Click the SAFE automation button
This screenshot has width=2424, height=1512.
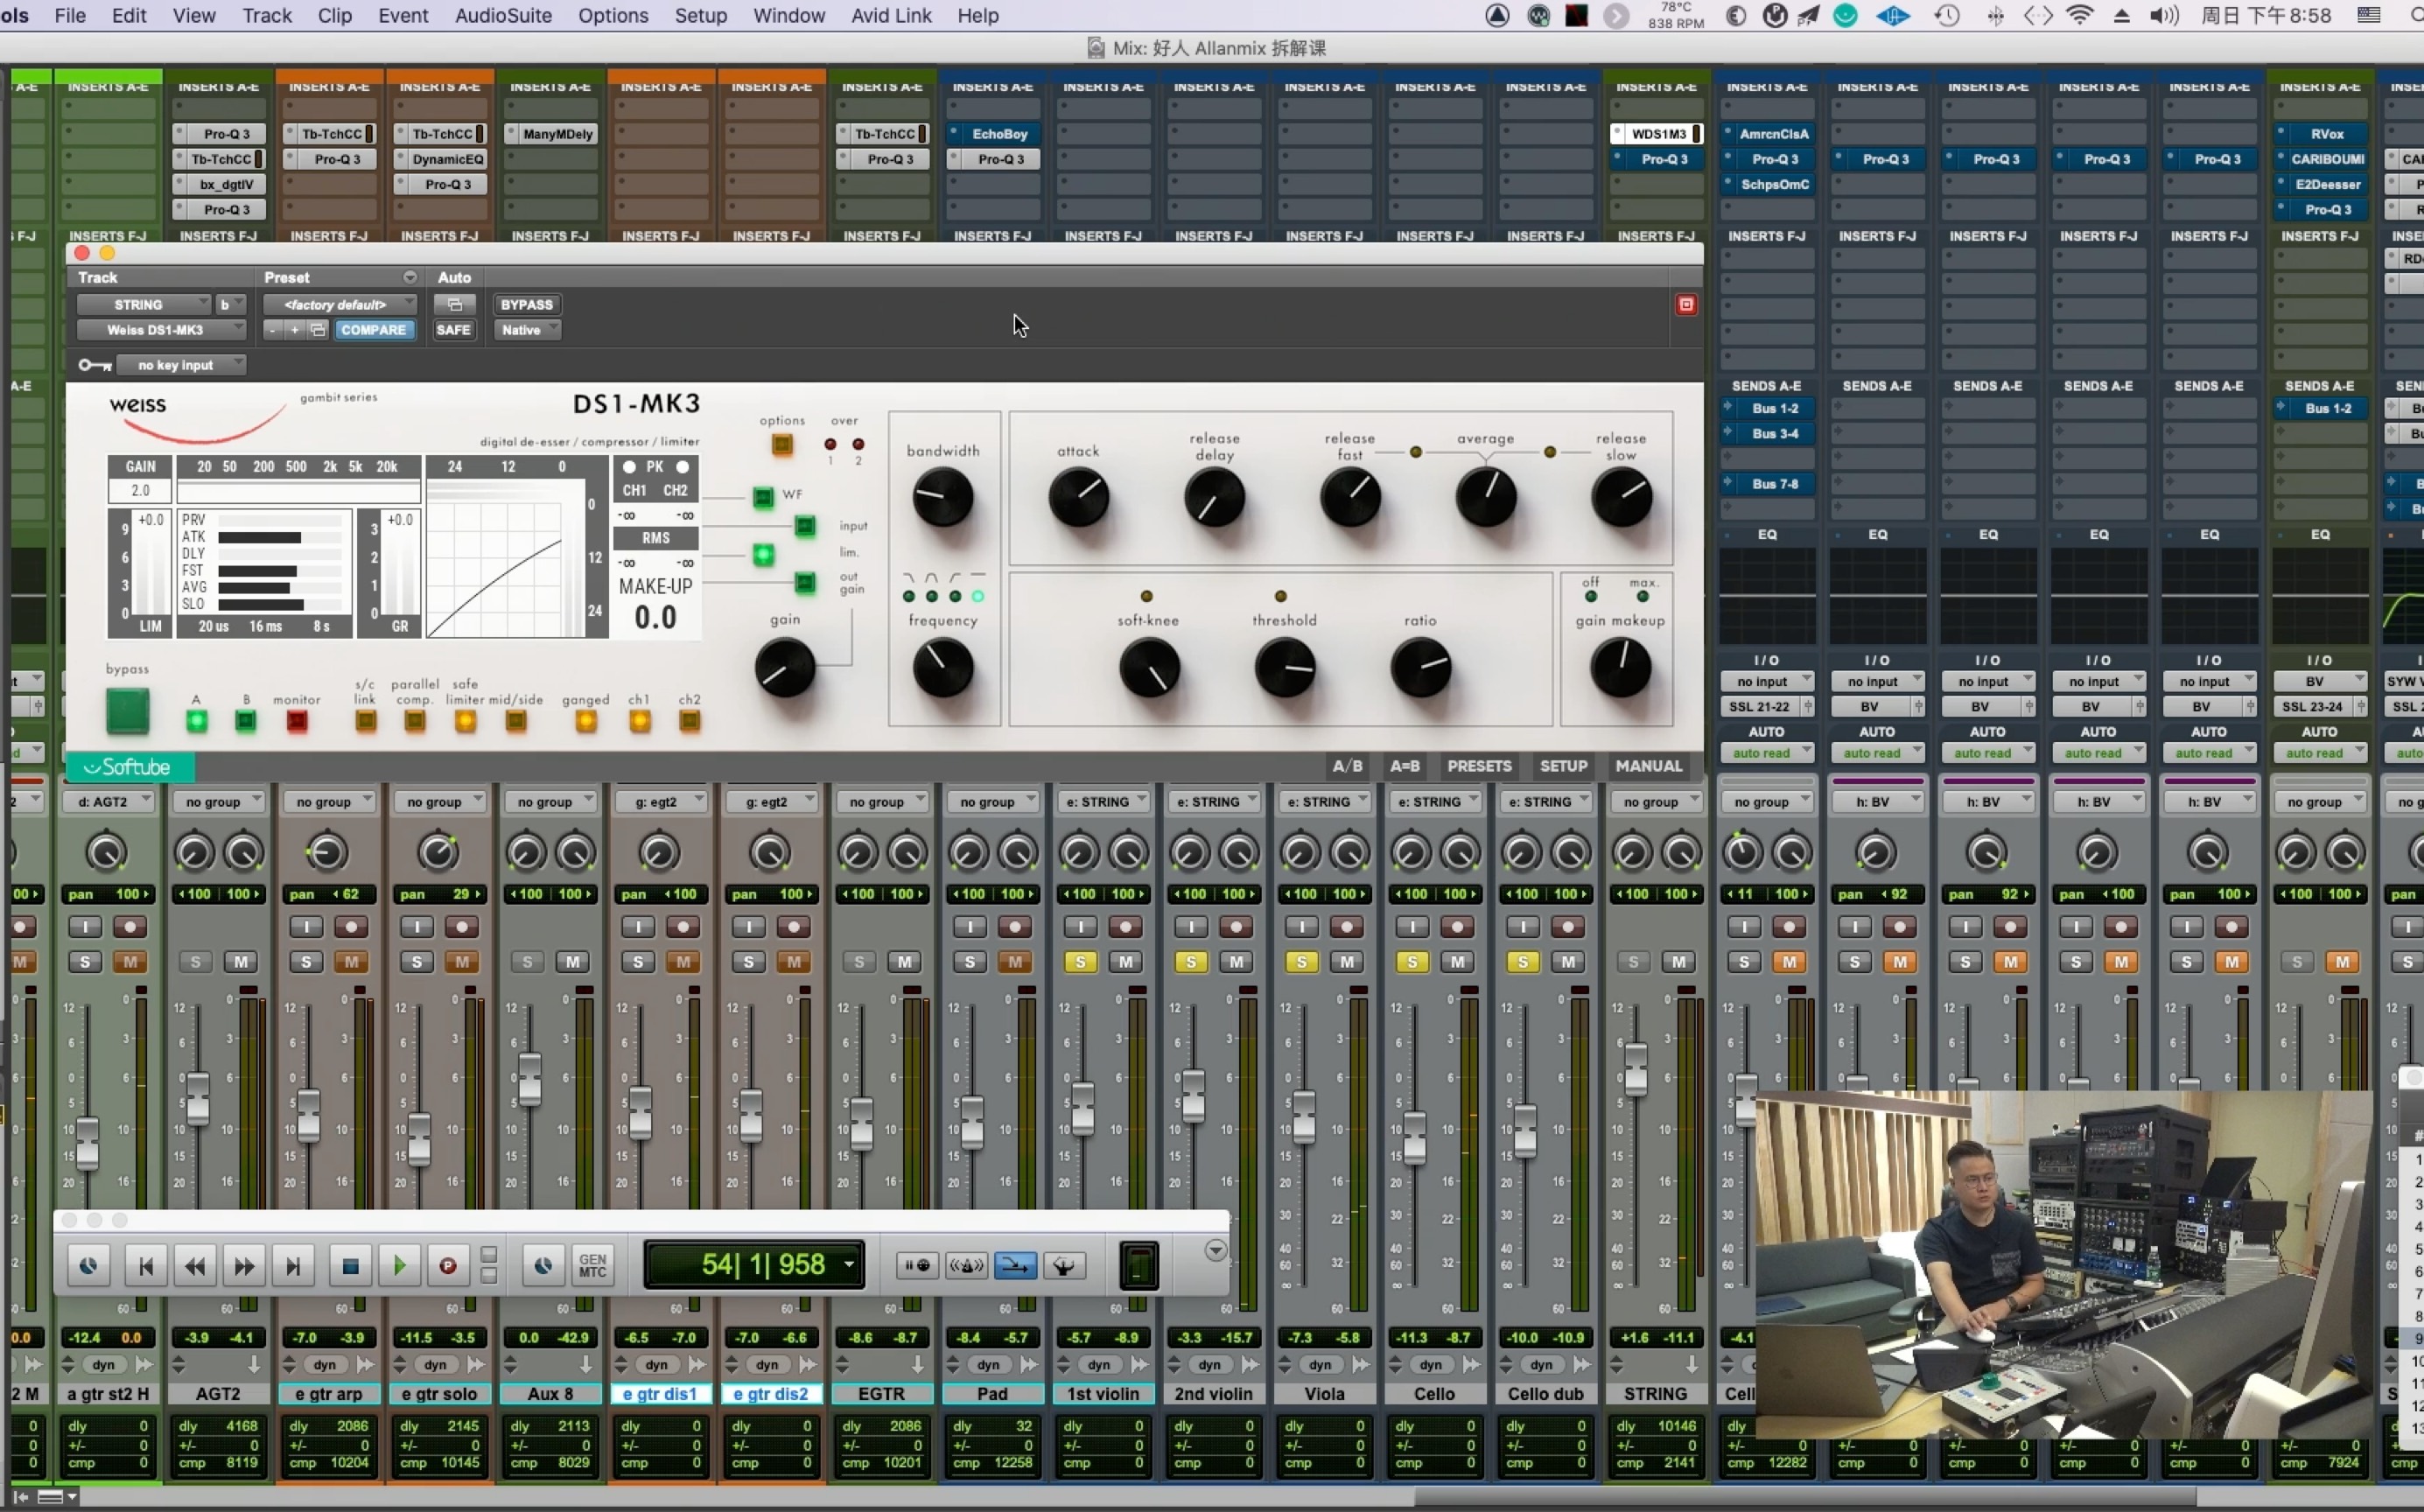(453, 330)
